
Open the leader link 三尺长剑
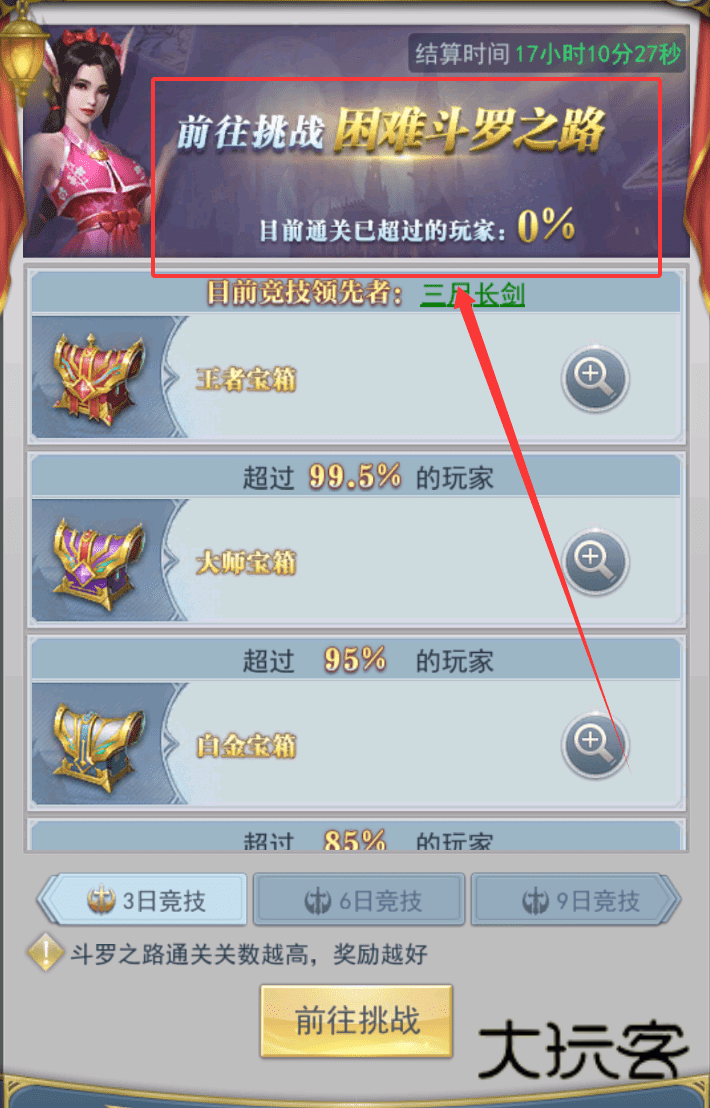472,293
